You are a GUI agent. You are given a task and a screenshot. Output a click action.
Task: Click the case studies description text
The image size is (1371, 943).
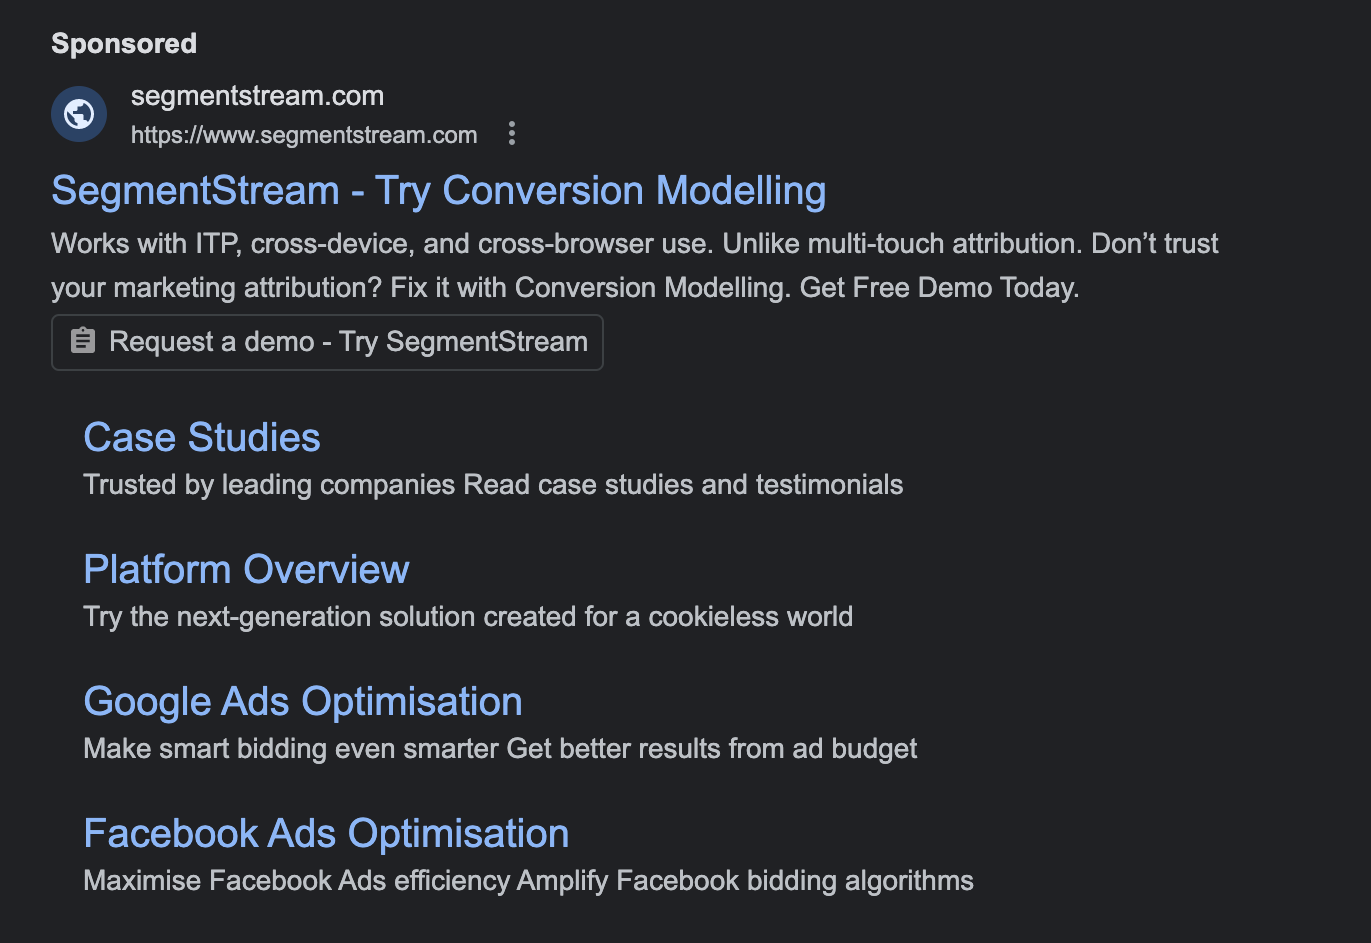(x=493, y=484)
